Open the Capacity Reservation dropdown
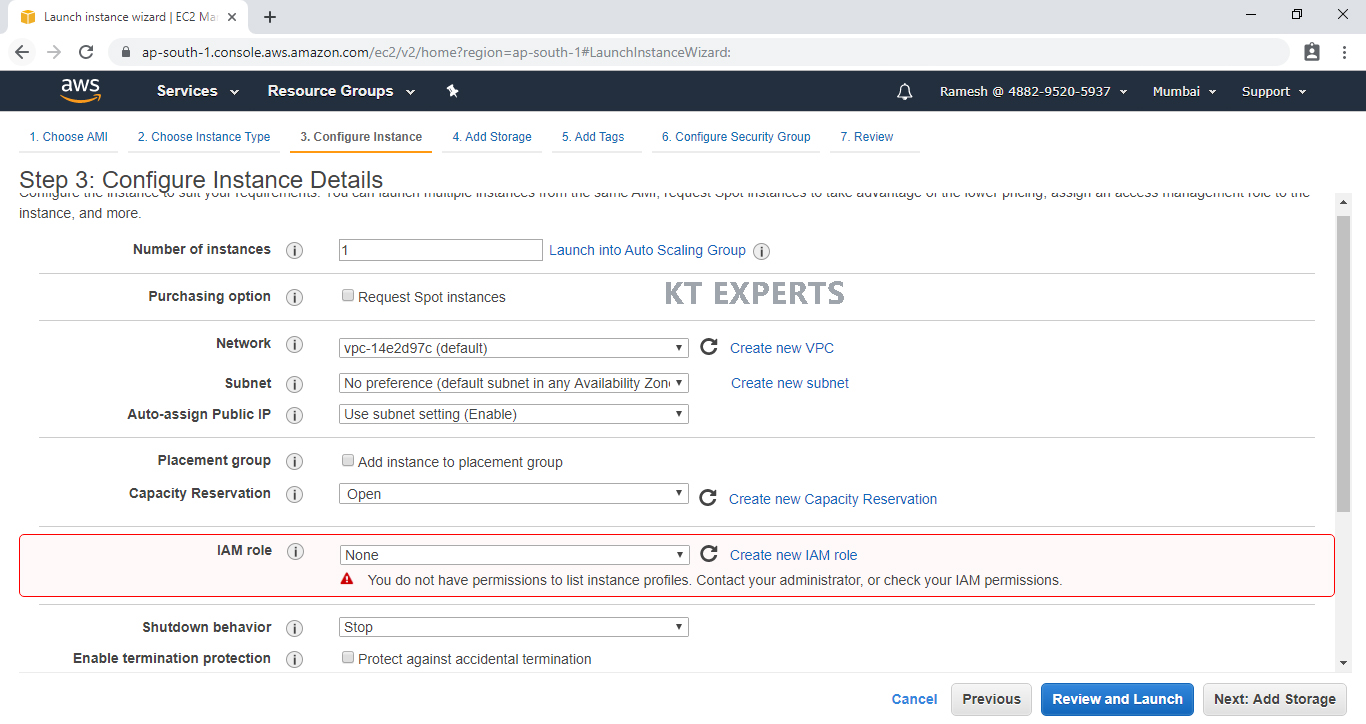The width and height of the screenshot is (1366, 724). click(514, 494)
